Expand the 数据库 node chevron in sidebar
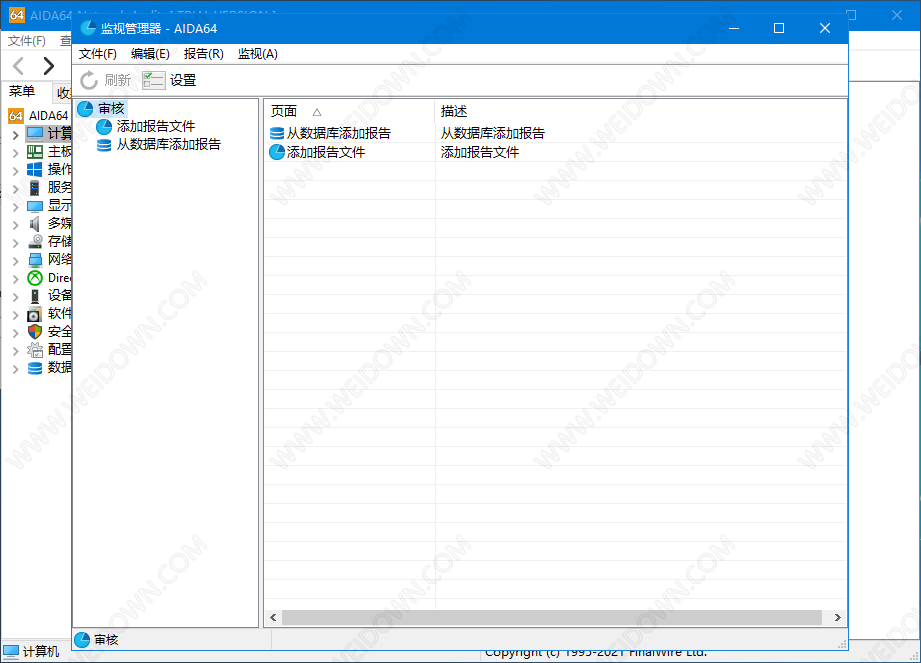Screen dimensions: 921x663 [x=15, y=368]
